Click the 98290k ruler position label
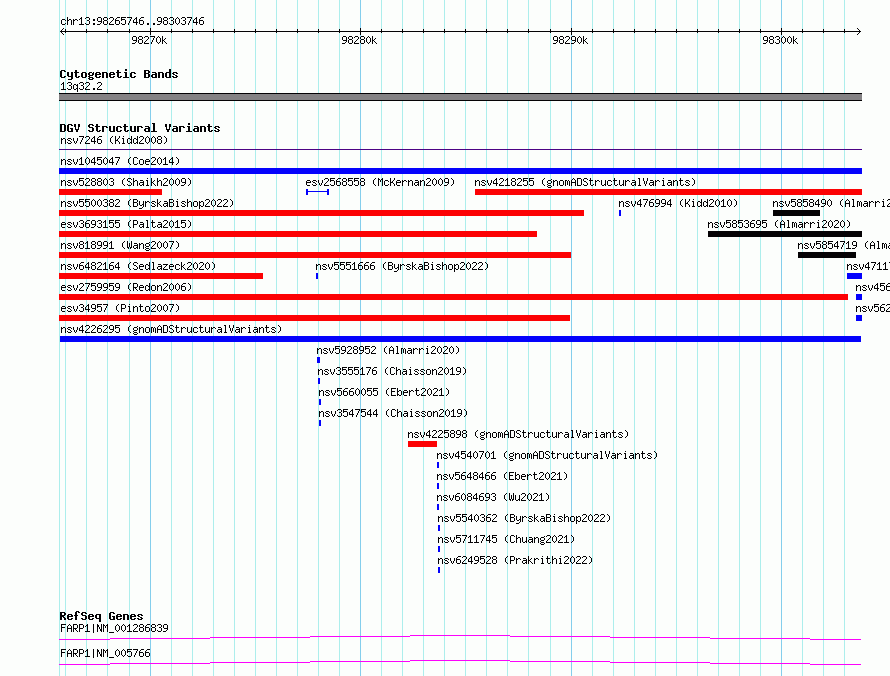 click(570, 40)
